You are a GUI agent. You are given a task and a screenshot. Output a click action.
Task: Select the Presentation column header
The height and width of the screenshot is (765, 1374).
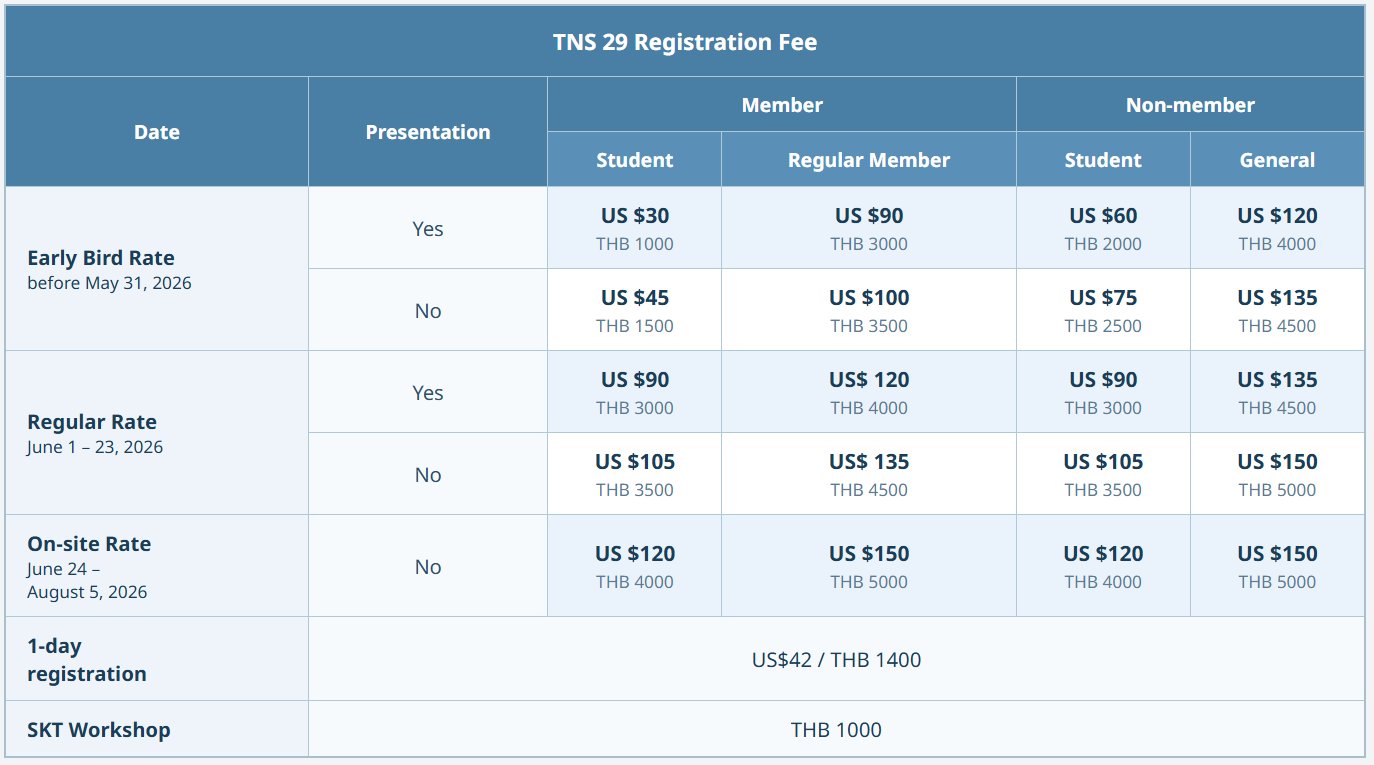point(428,132)
